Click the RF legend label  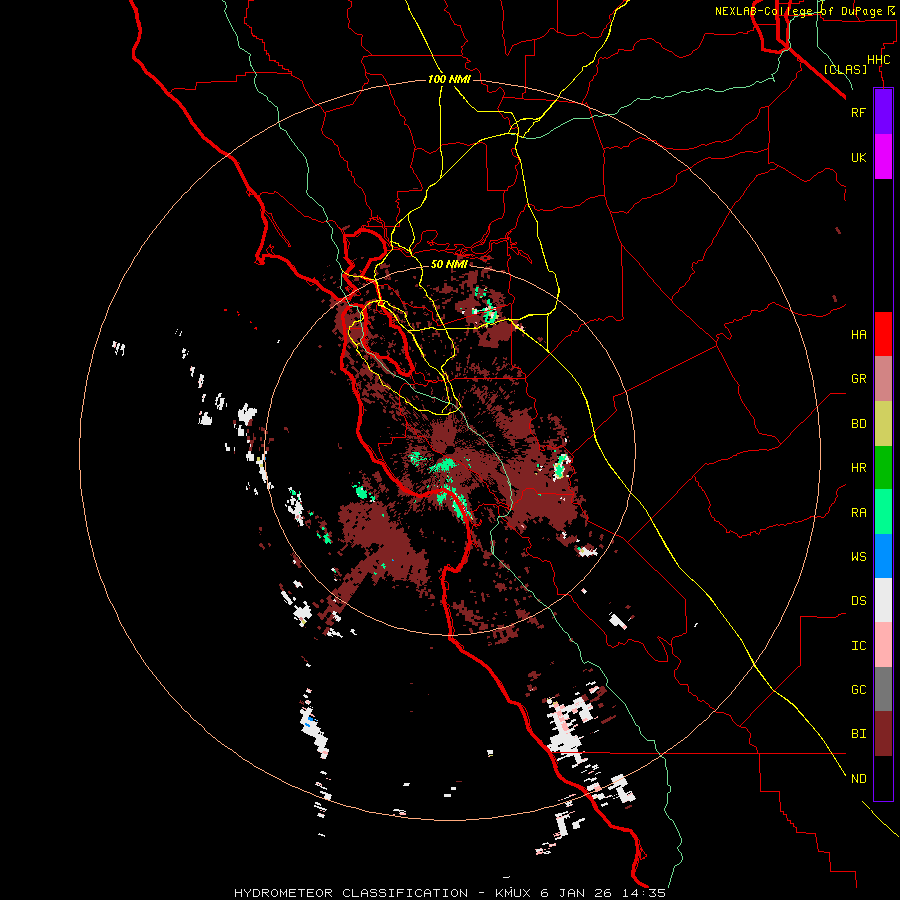pyautogui.click(x=858, y=112)
